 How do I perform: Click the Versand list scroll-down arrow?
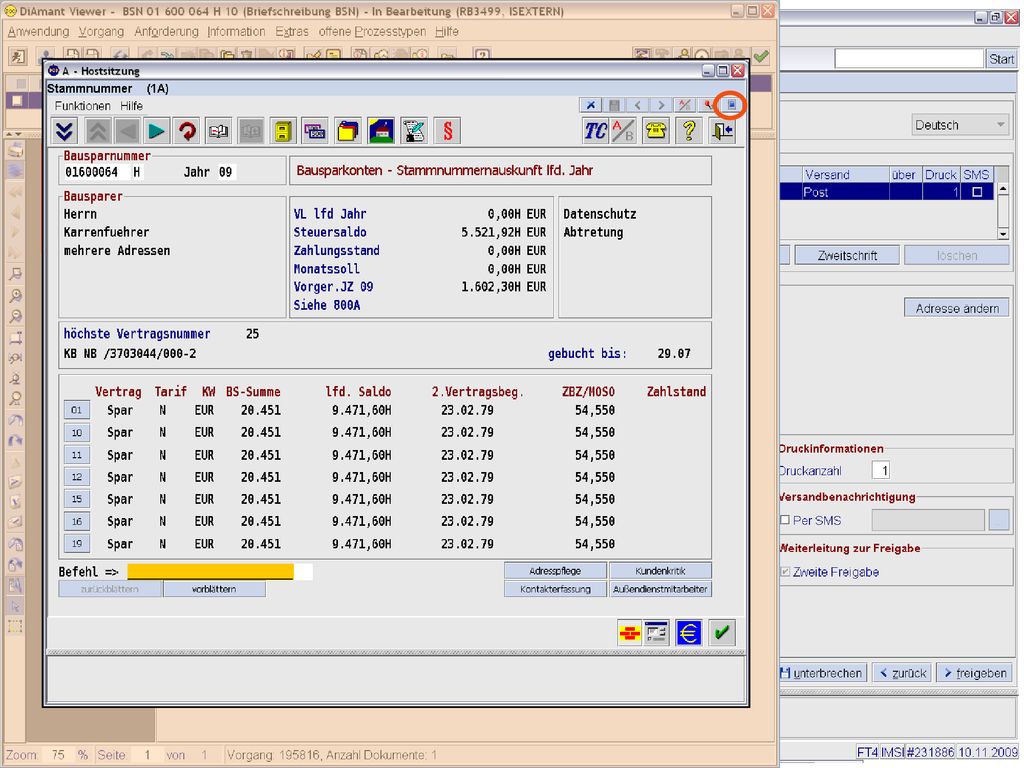click(x=1003, y=233)
